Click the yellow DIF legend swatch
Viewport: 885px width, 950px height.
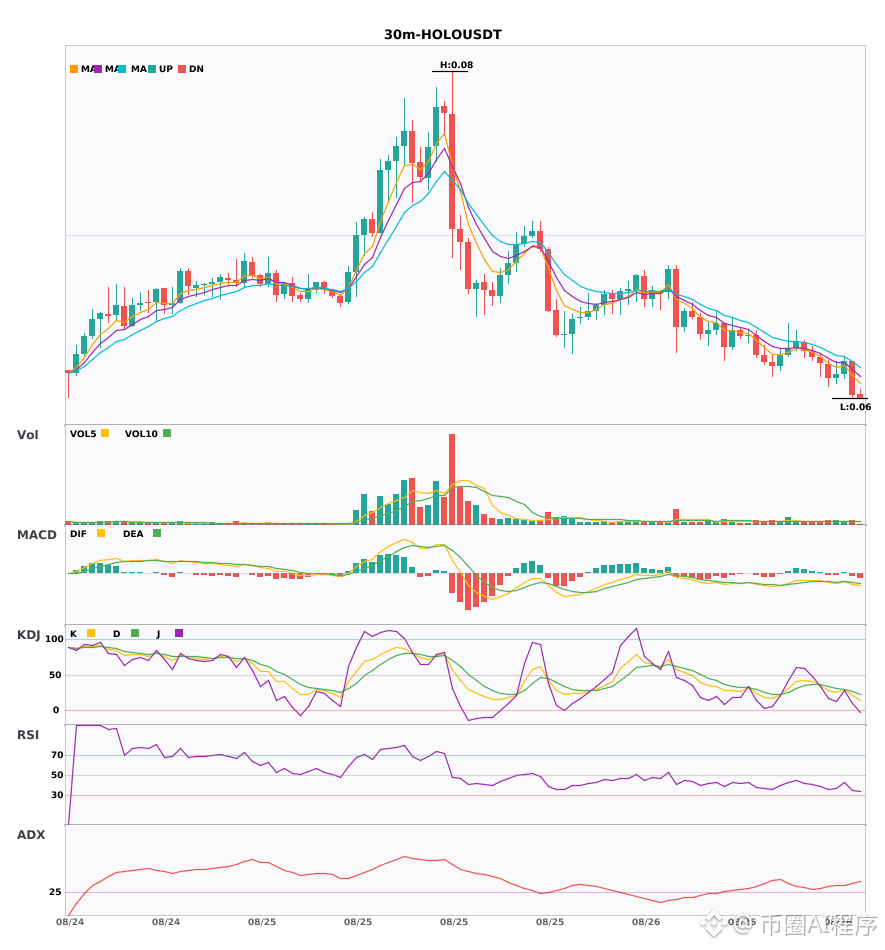(x=101, y=533)
